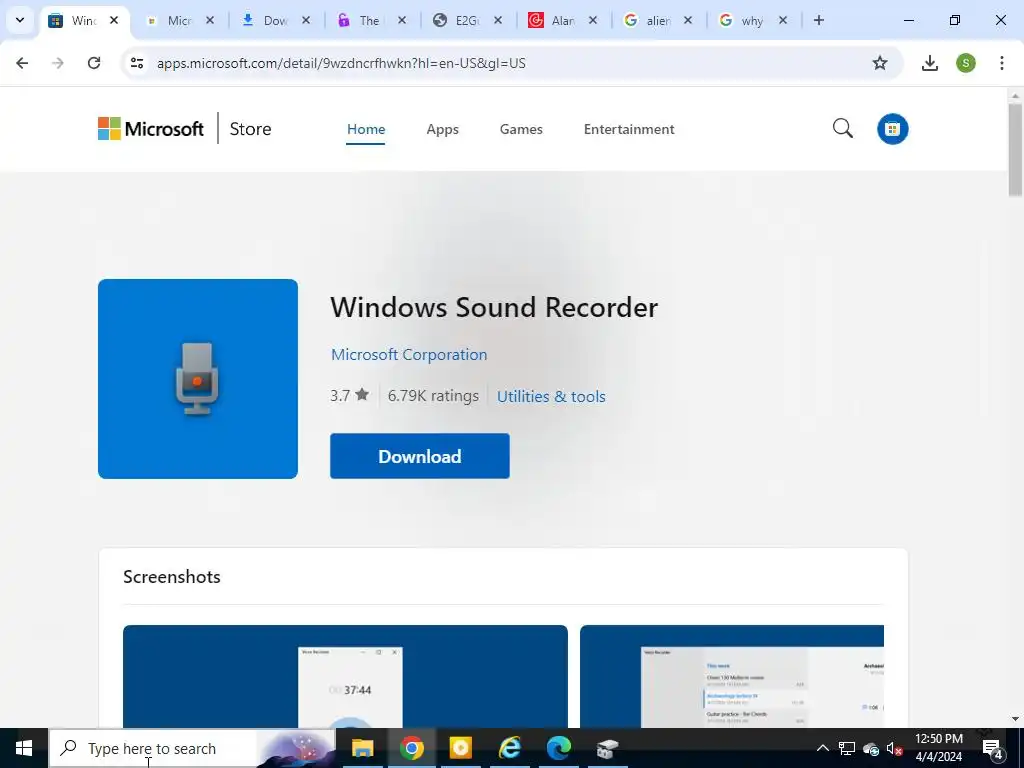
Task: Click the Chrome taskbar icon
Action: (x=411, y=748)
